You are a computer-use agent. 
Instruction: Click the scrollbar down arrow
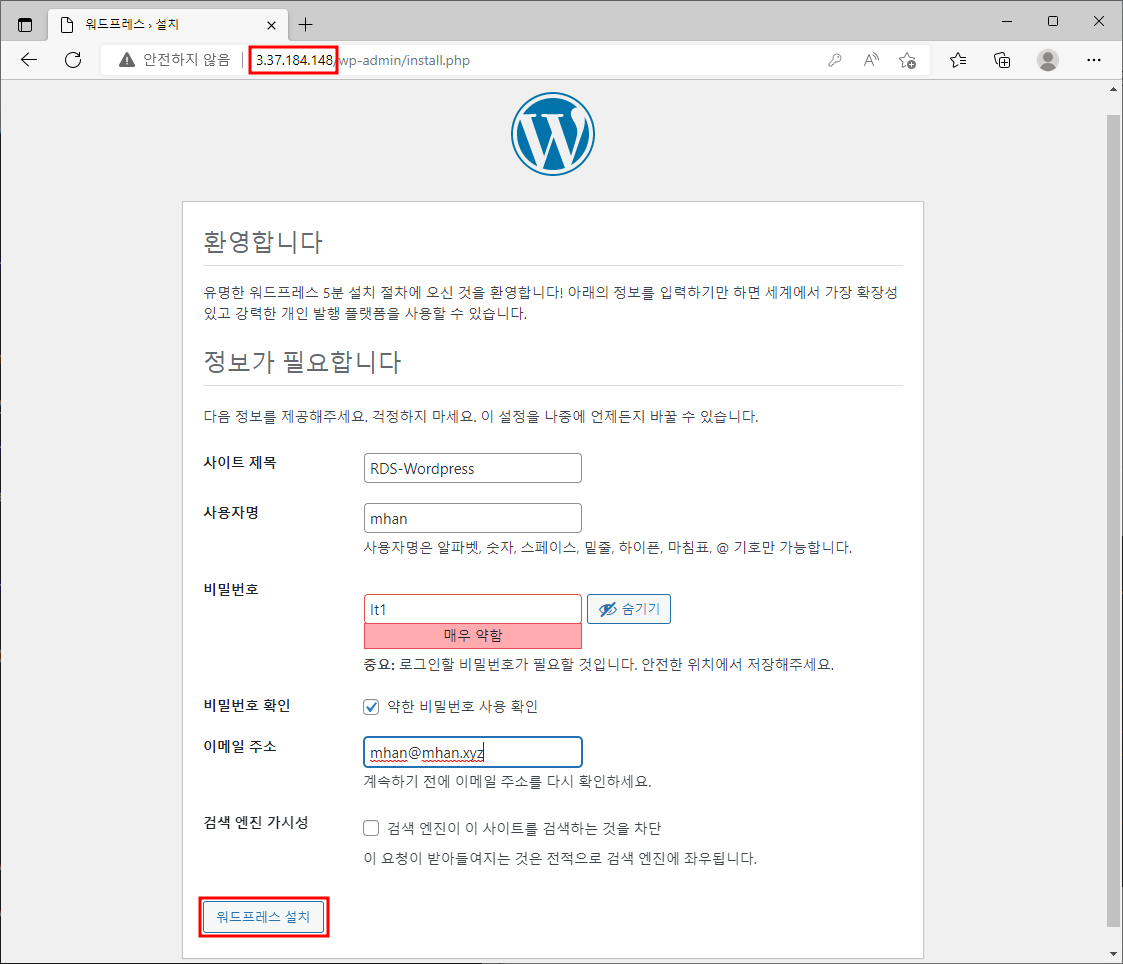(1113, 953)
